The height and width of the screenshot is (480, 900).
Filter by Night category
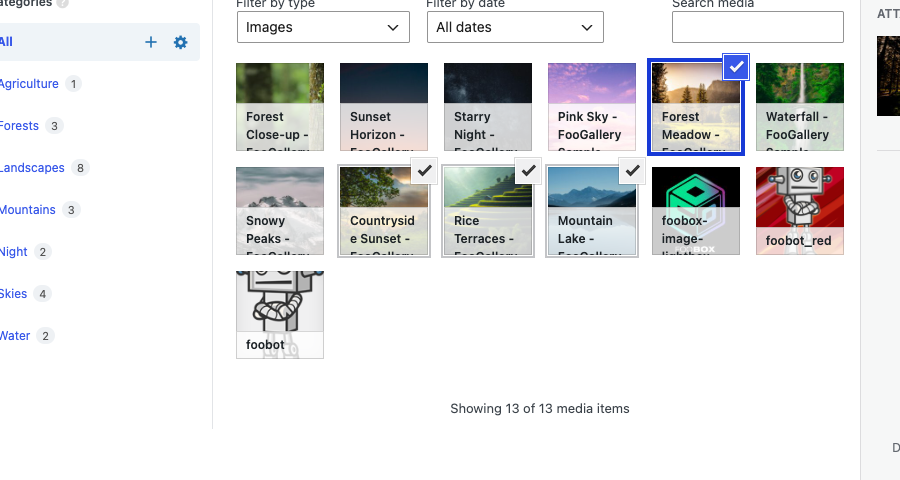coord(14,251)
